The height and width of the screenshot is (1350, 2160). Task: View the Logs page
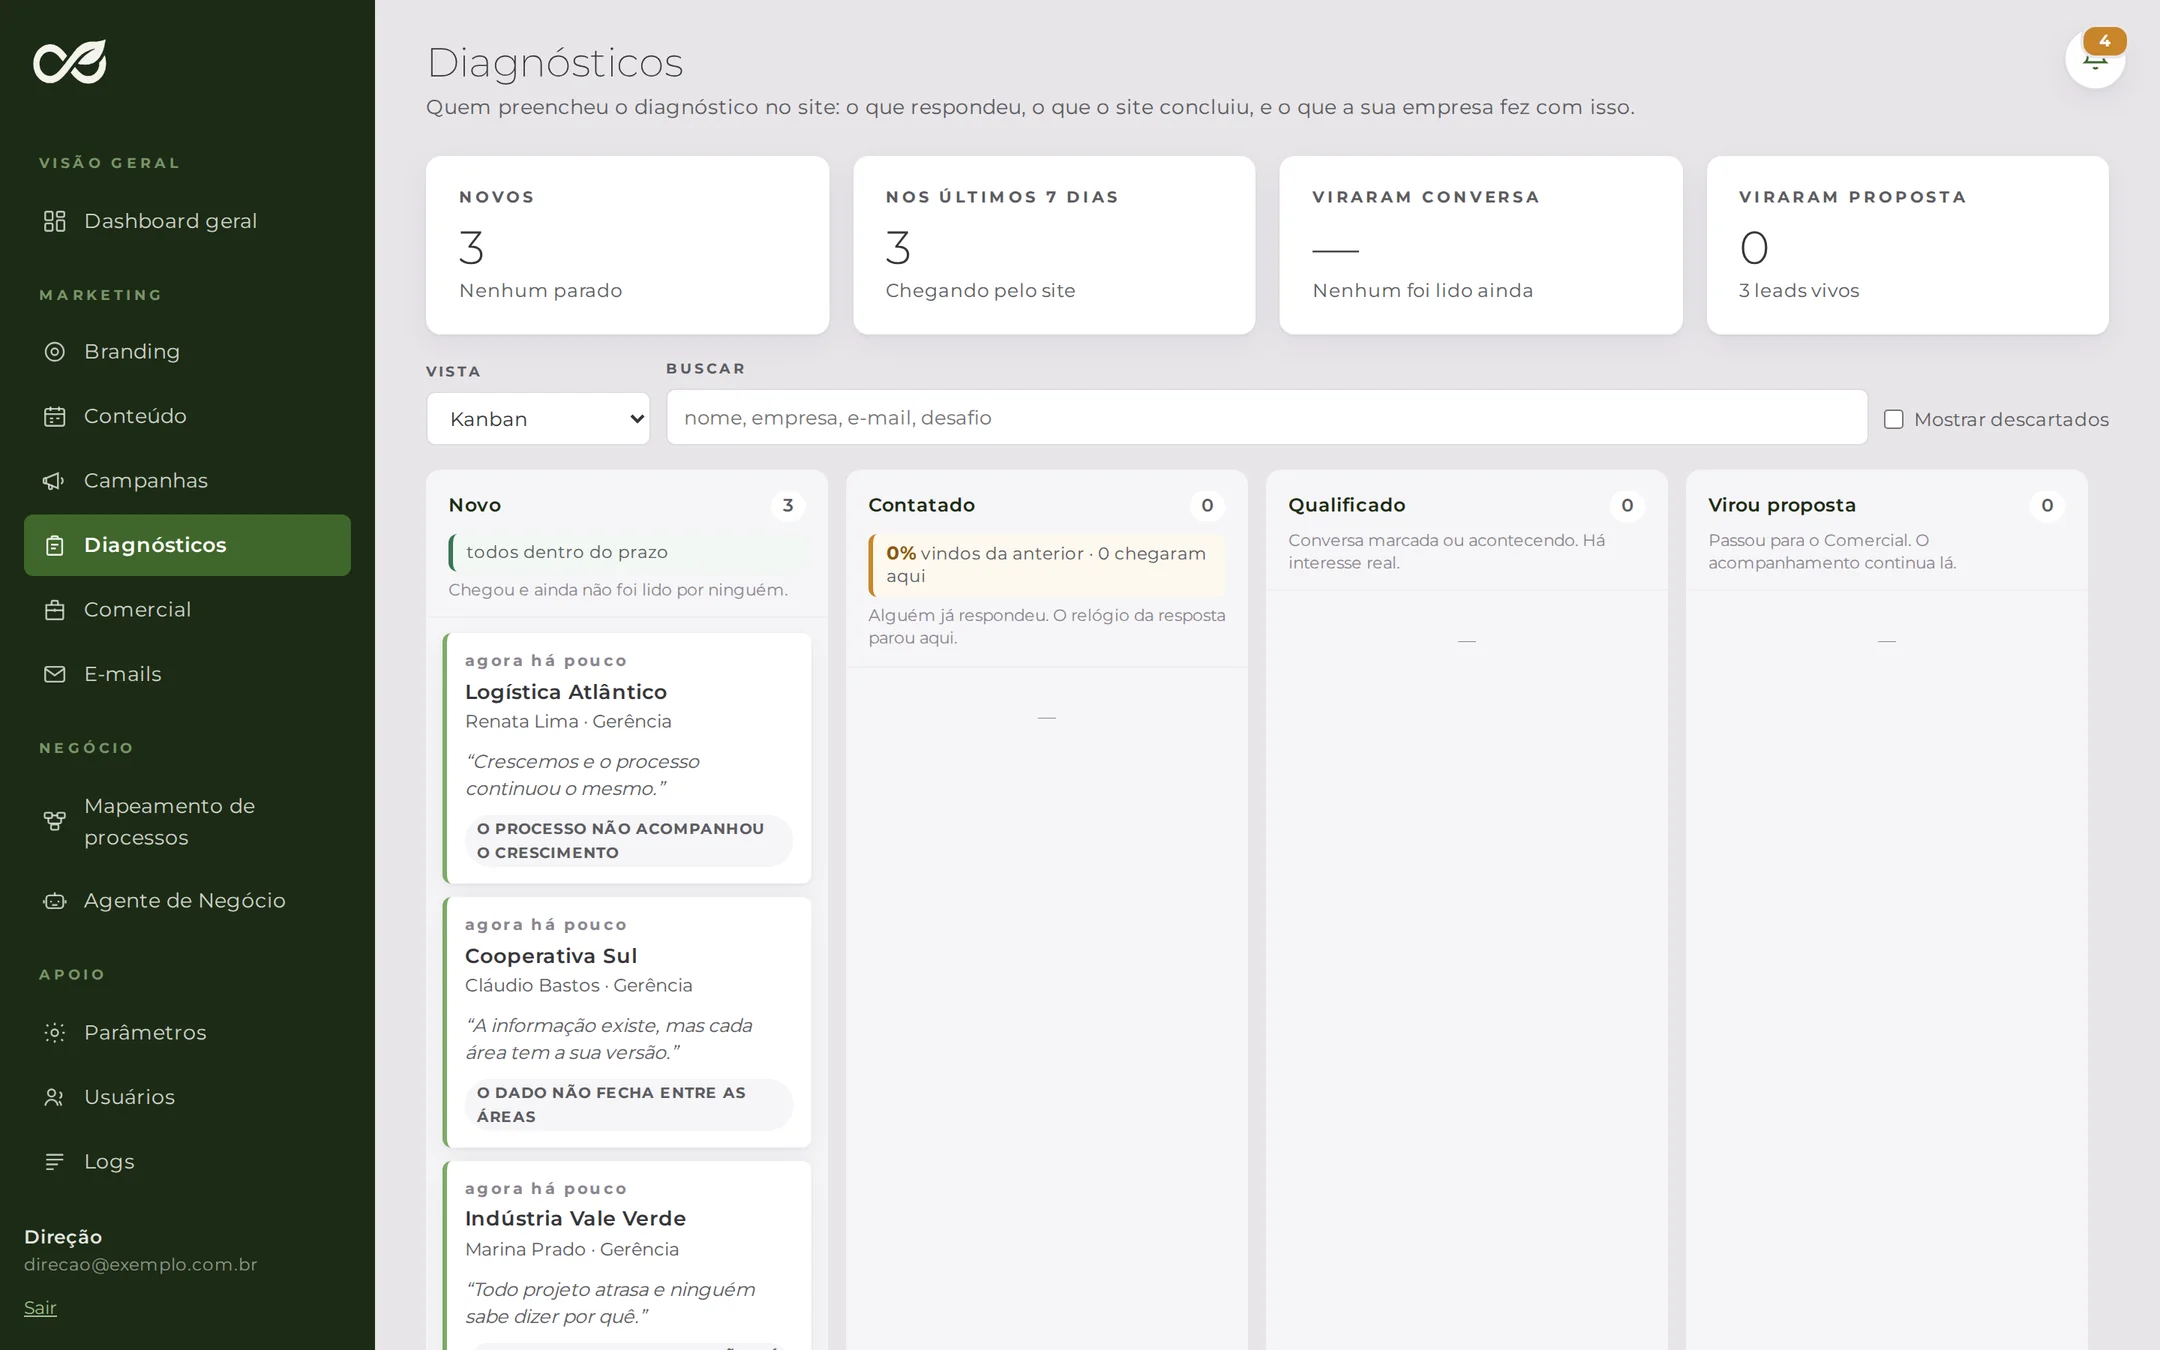(188, 1162)
